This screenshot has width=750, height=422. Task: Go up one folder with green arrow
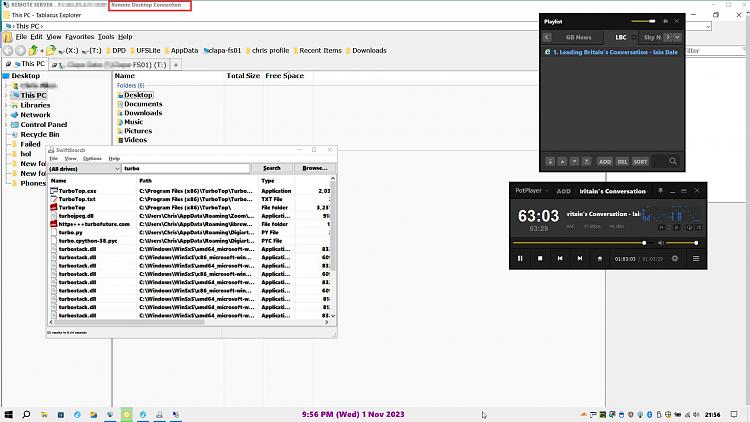click(33, 50)
